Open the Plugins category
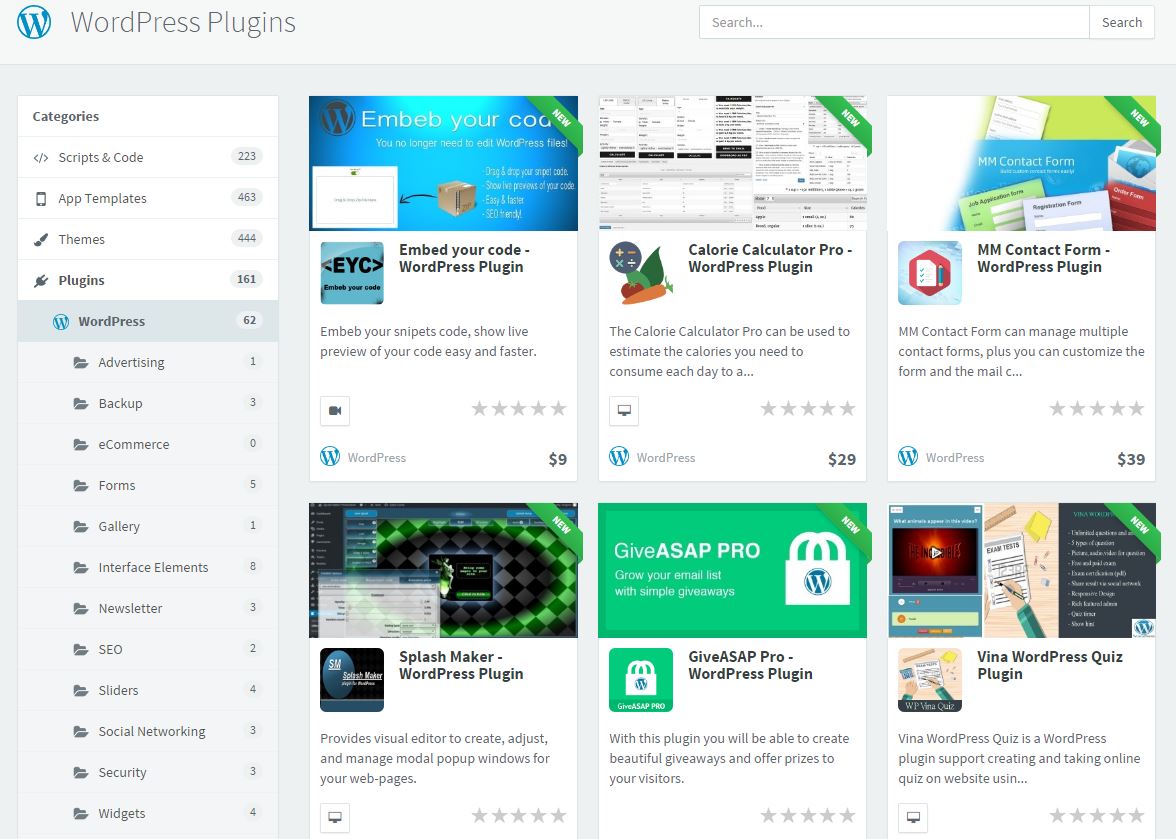This screenshot has height=839, width=1176. pos(148,280)
